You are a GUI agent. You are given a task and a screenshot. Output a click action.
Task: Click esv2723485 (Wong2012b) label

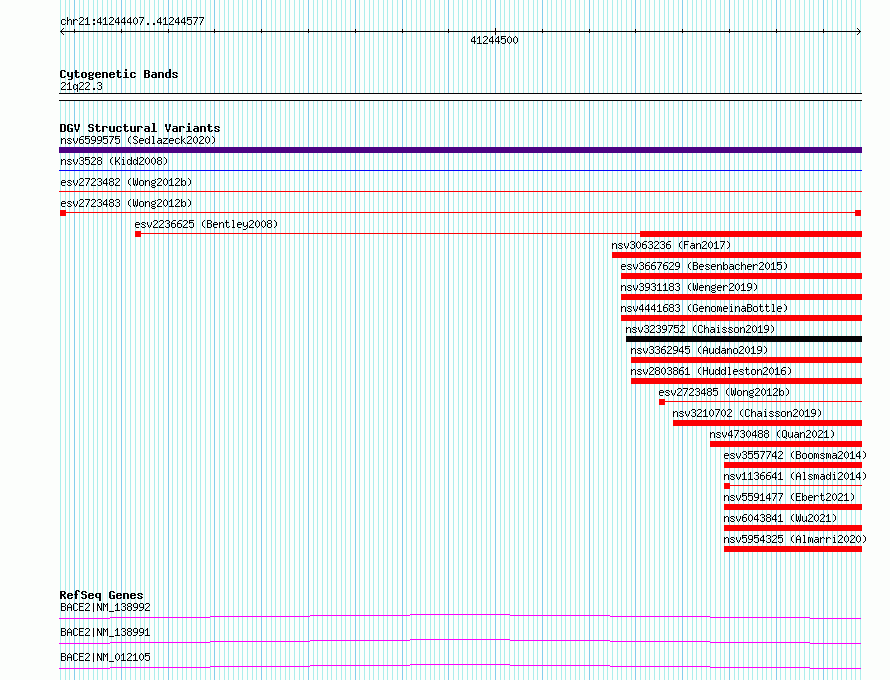(724, 392)
